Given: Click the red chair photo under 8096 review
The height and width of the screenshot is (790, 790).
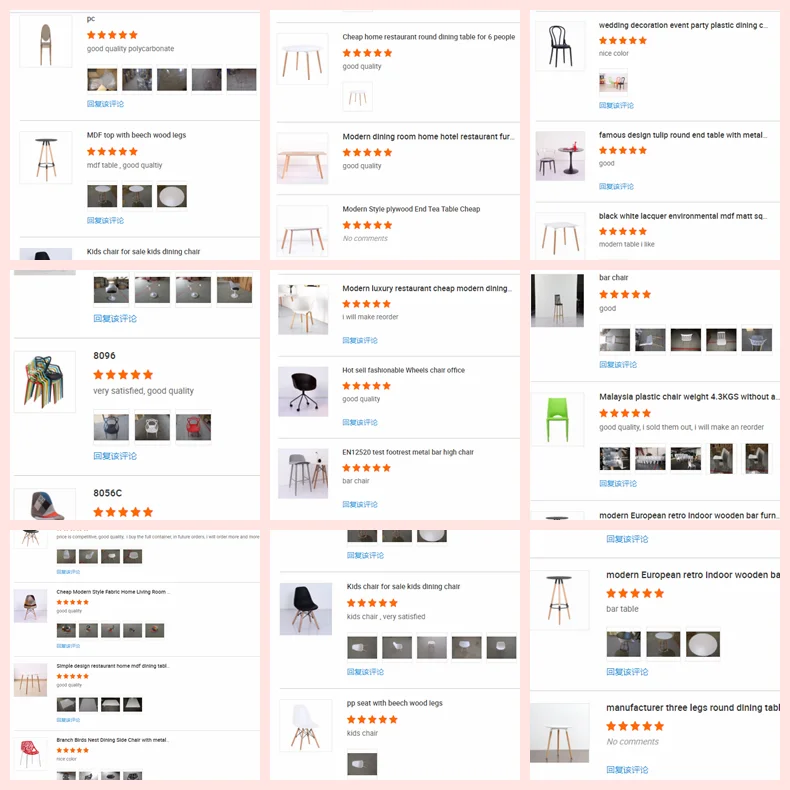Looking at the screenshot, I should (193, 427).
